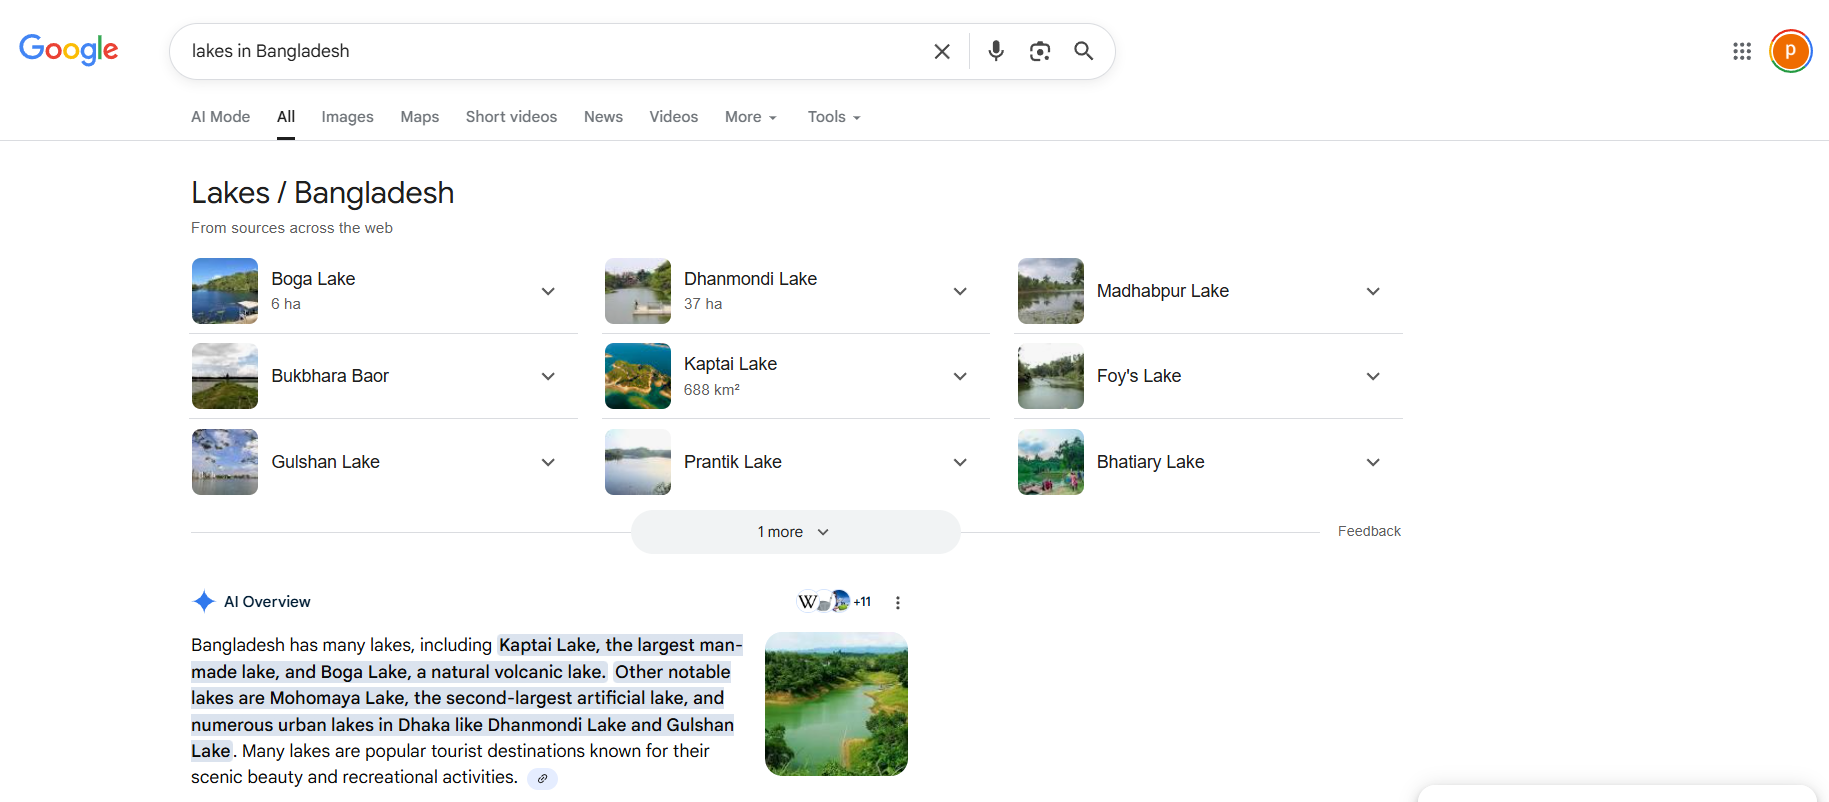Open the Google account avatar
The image size is (1829, 802).
coord(1791,51)
